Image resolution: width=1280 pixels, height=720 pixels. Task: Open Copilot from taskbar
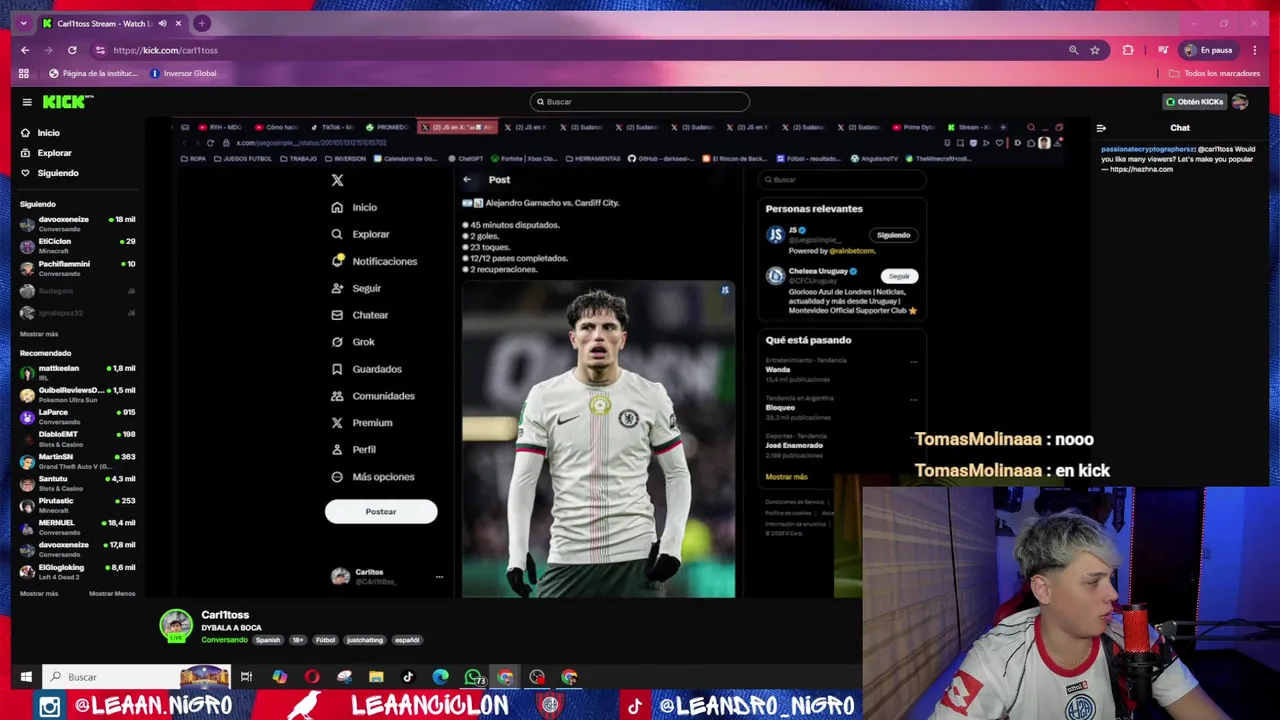(279, 677)
